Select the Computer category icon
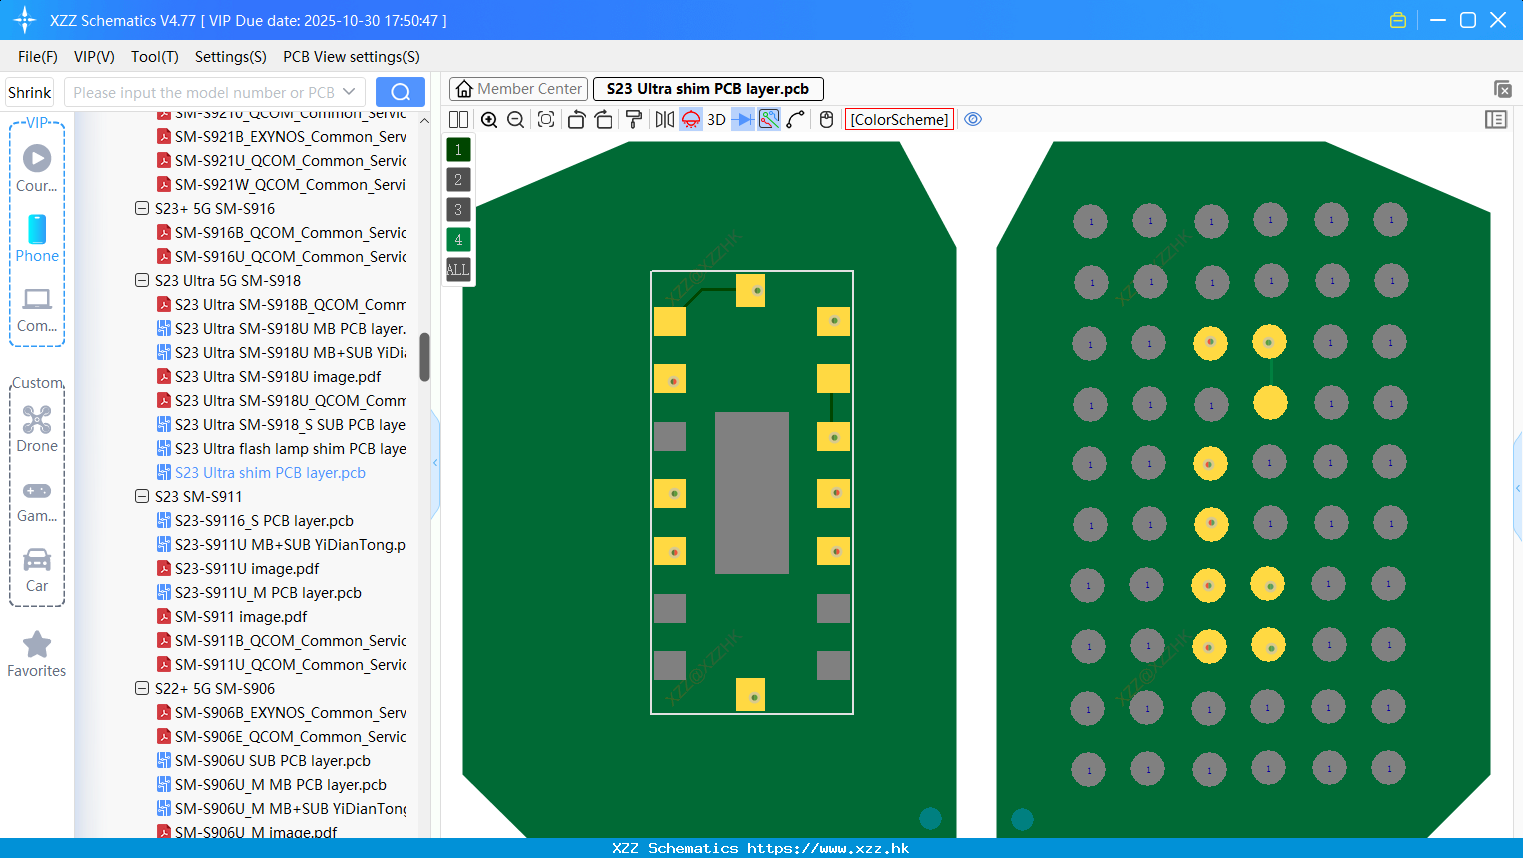This screenshot has width=1523, height=858. coord(37,310)
